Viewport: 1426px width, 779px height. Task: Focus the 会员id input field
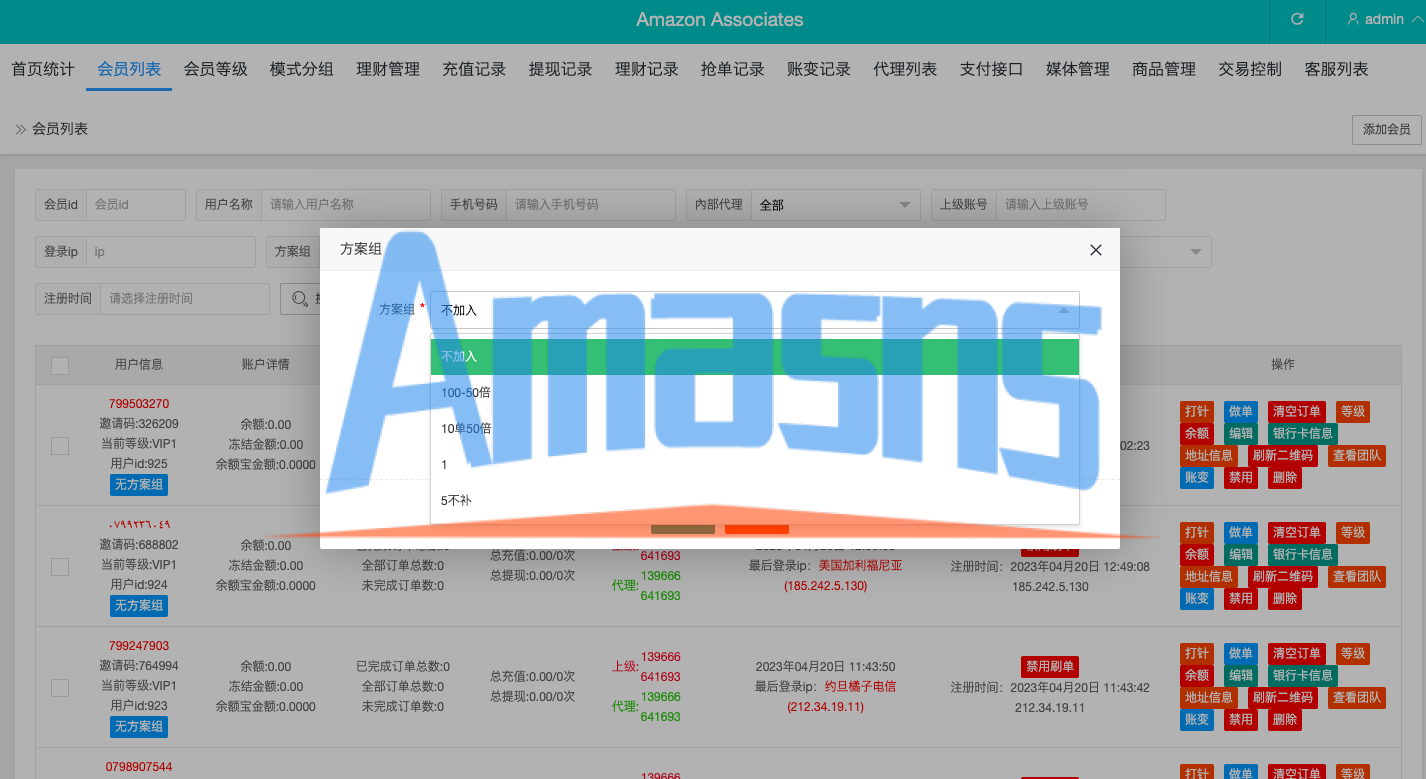[136, 204]
